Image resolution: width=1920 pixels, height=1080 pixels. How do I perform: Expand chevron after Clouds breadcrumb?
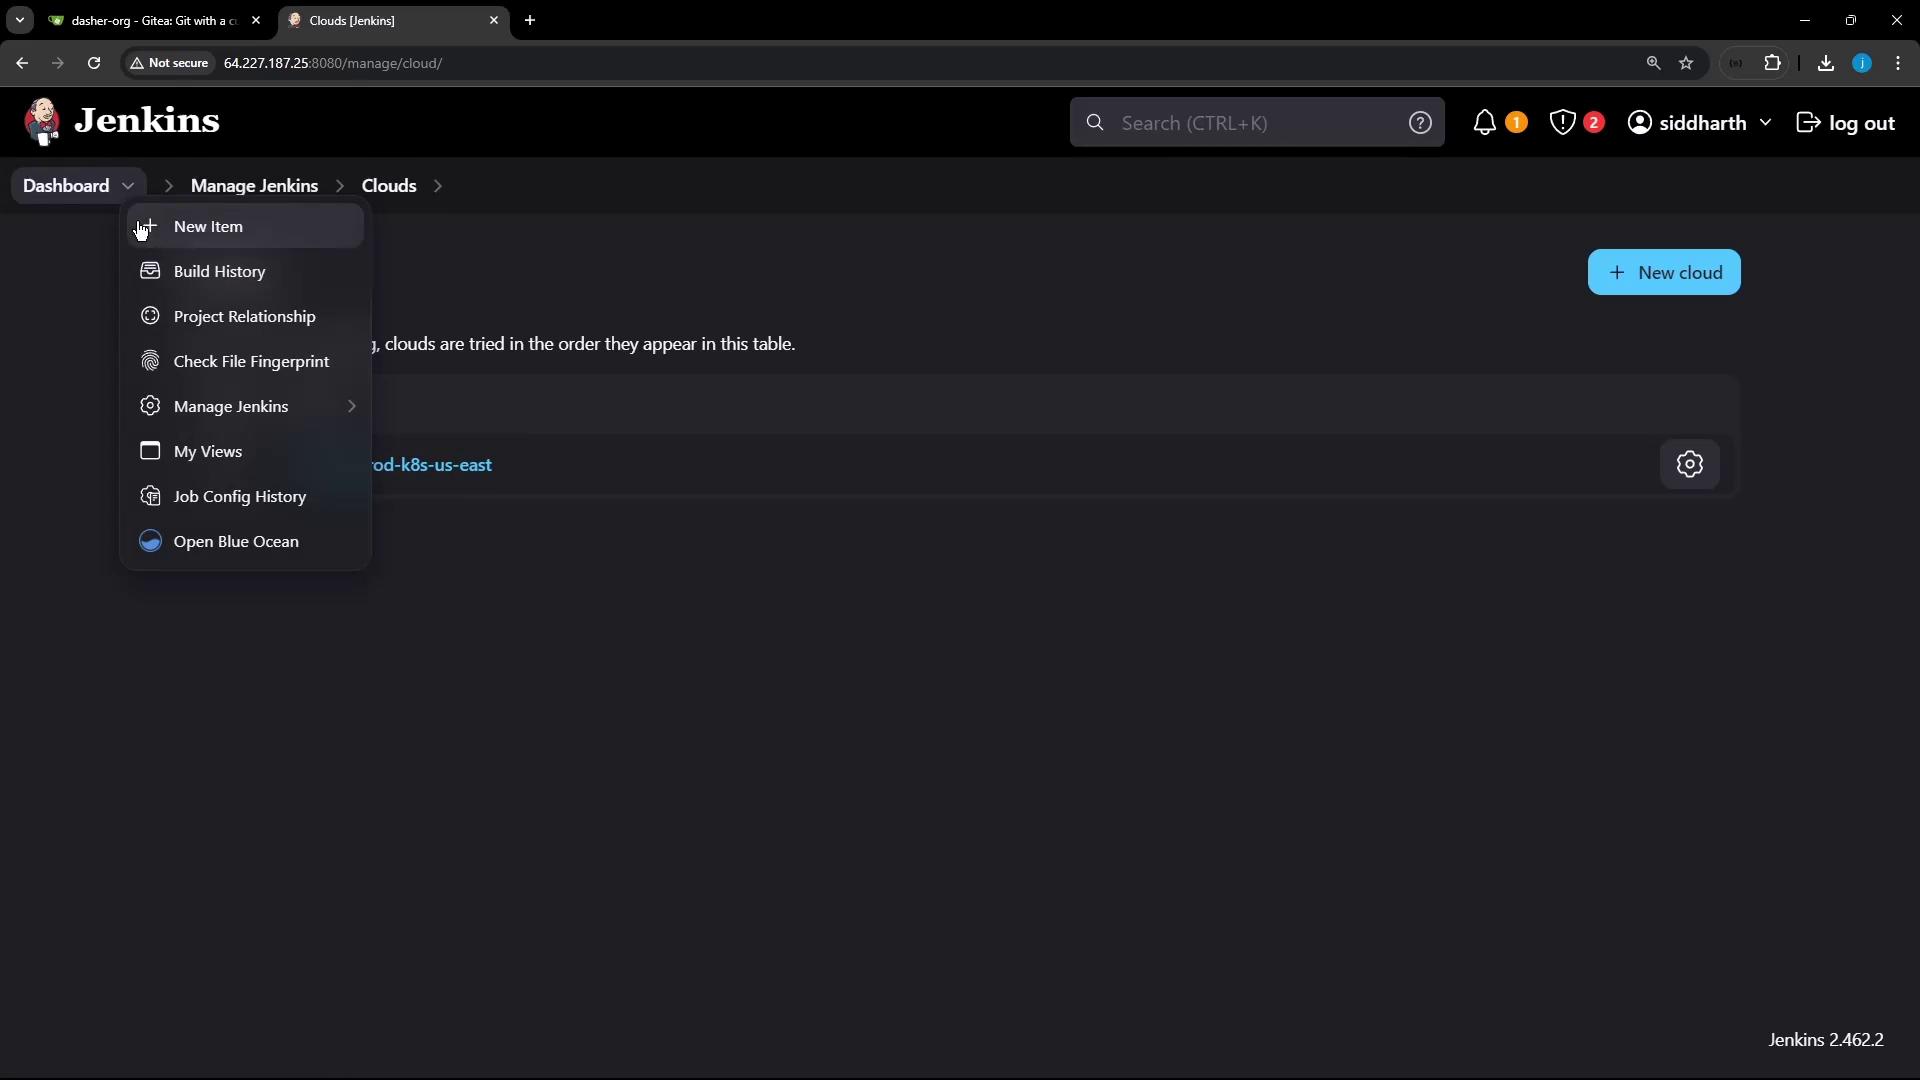tap(438, 186)
